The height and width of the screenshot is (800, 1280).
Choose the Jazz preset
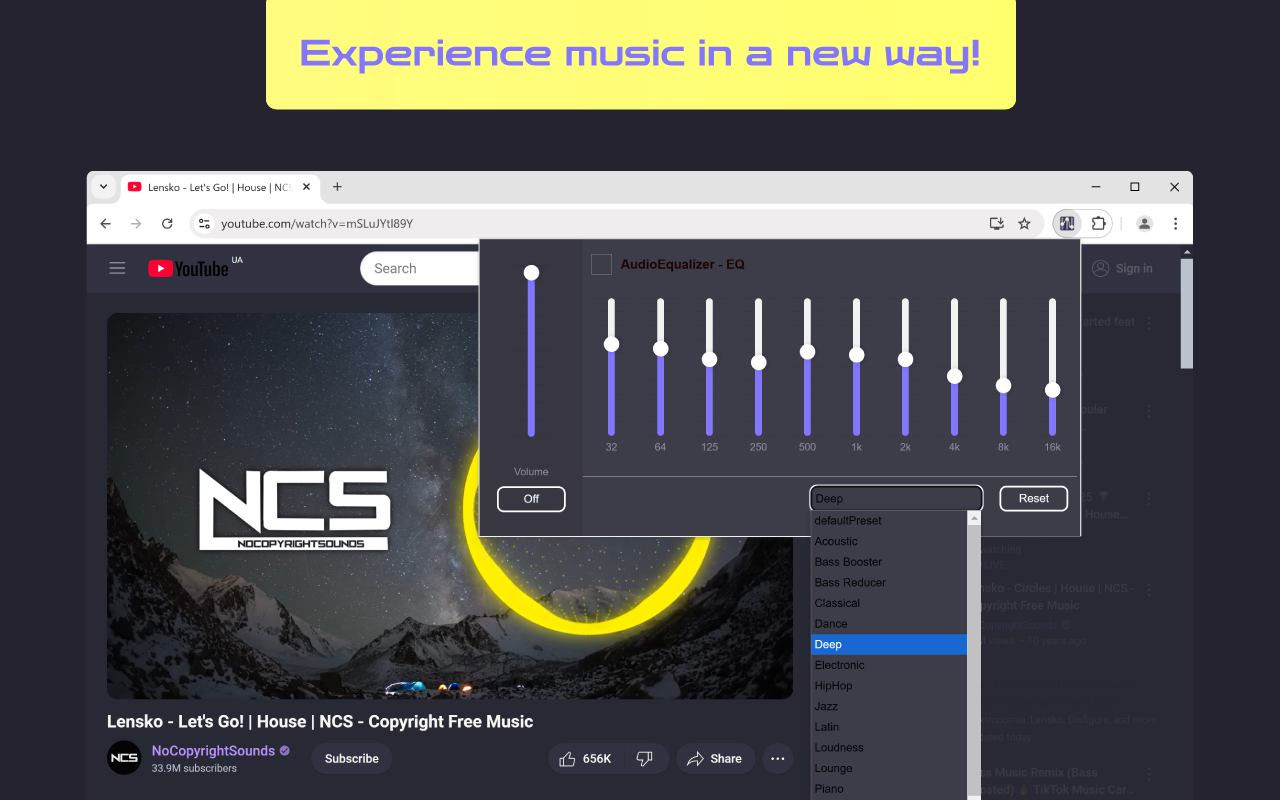(889, 706)
